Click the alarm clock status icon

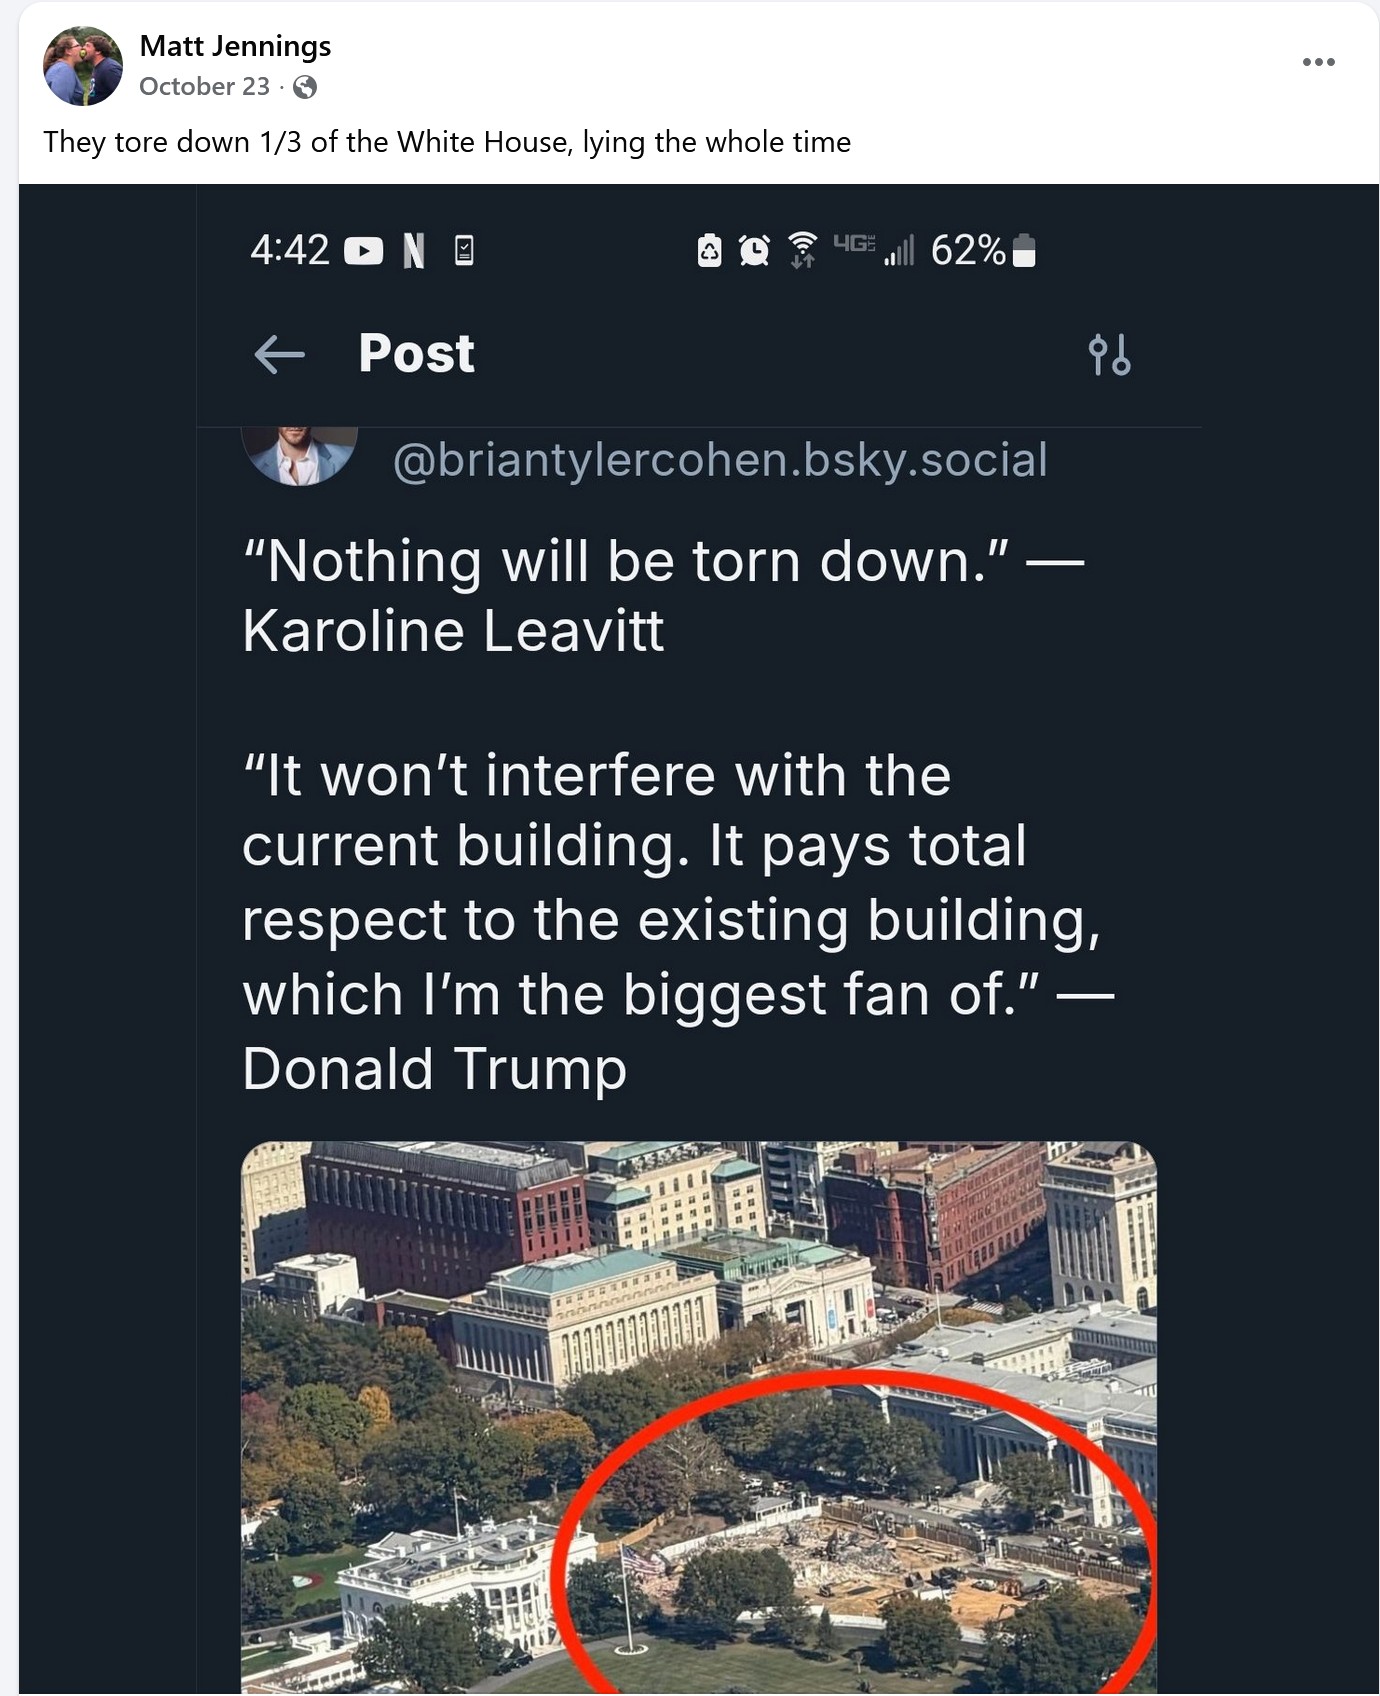coord(754,250)
